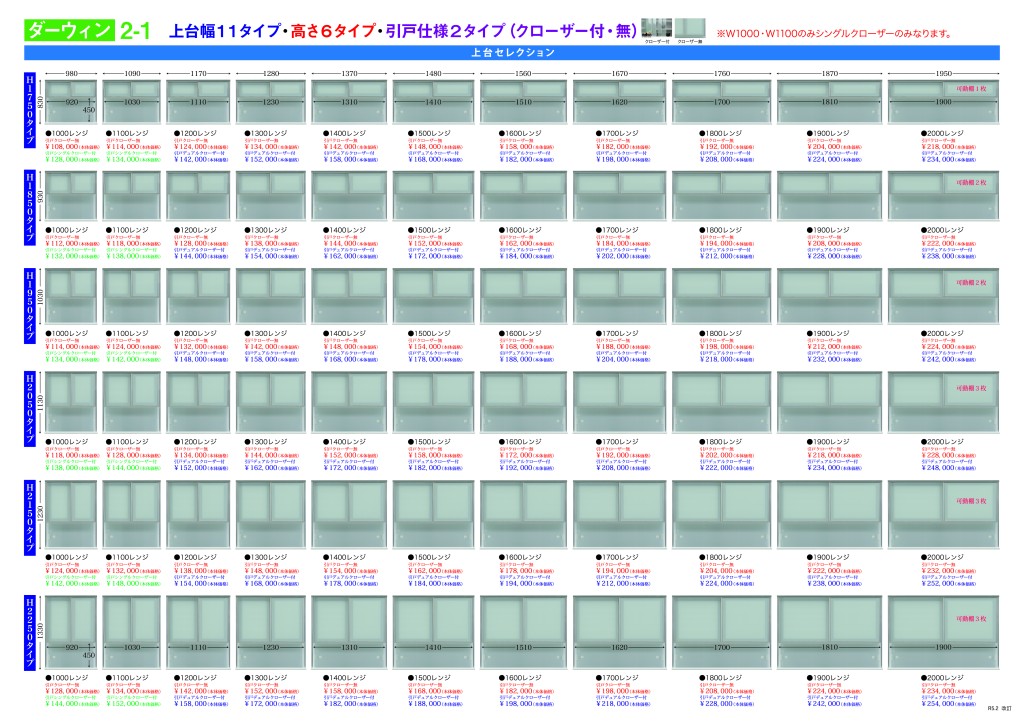Click the 可動棚2枚 label in H1850 row
The image size is (1024, 724).
pyautogui.click(x=971, y=183)
